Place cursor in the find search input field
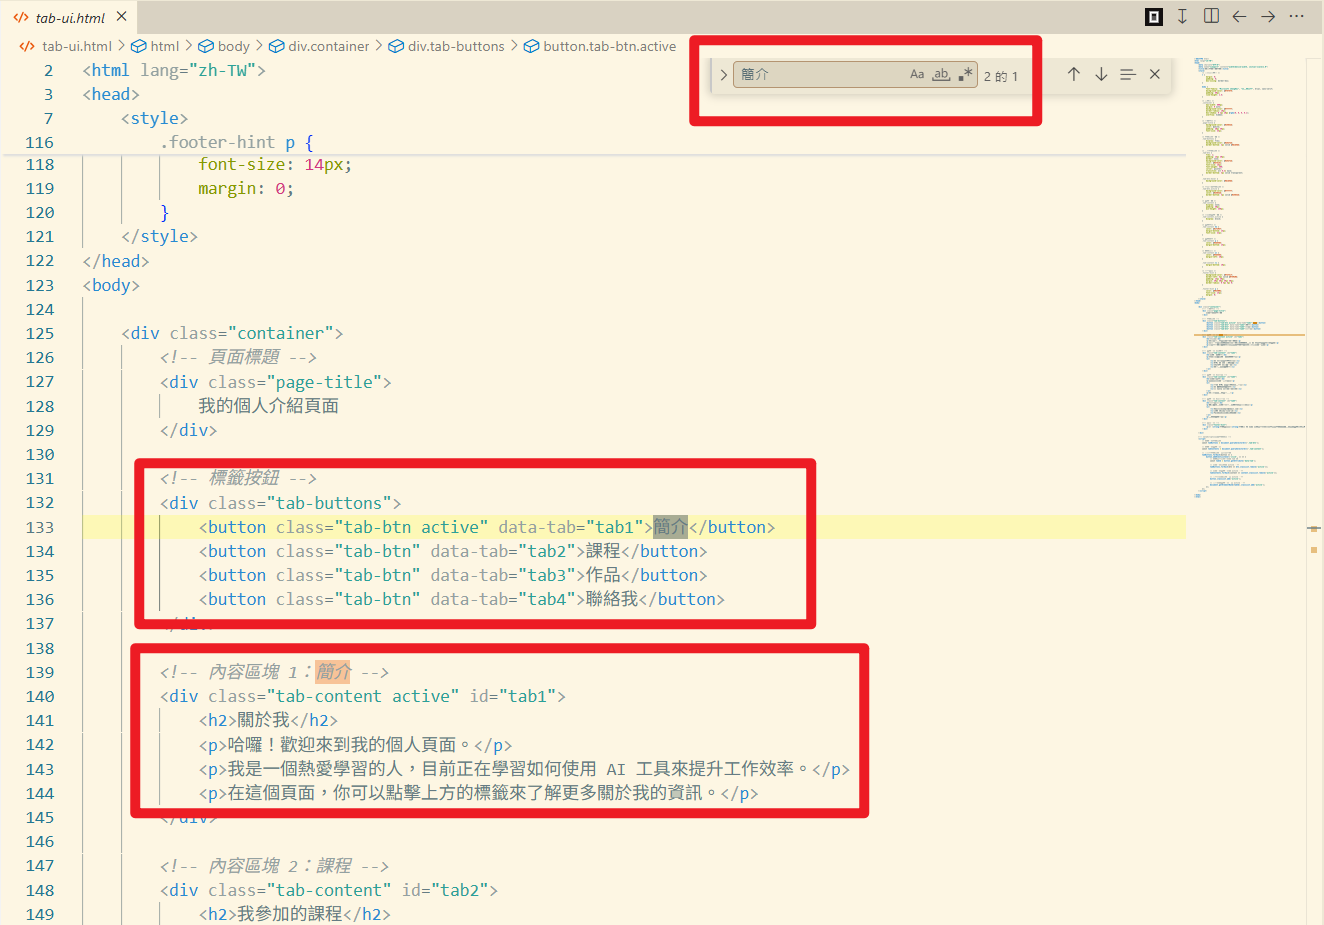1324x925 pixels. pyautogui.click(x=820, y=73)
